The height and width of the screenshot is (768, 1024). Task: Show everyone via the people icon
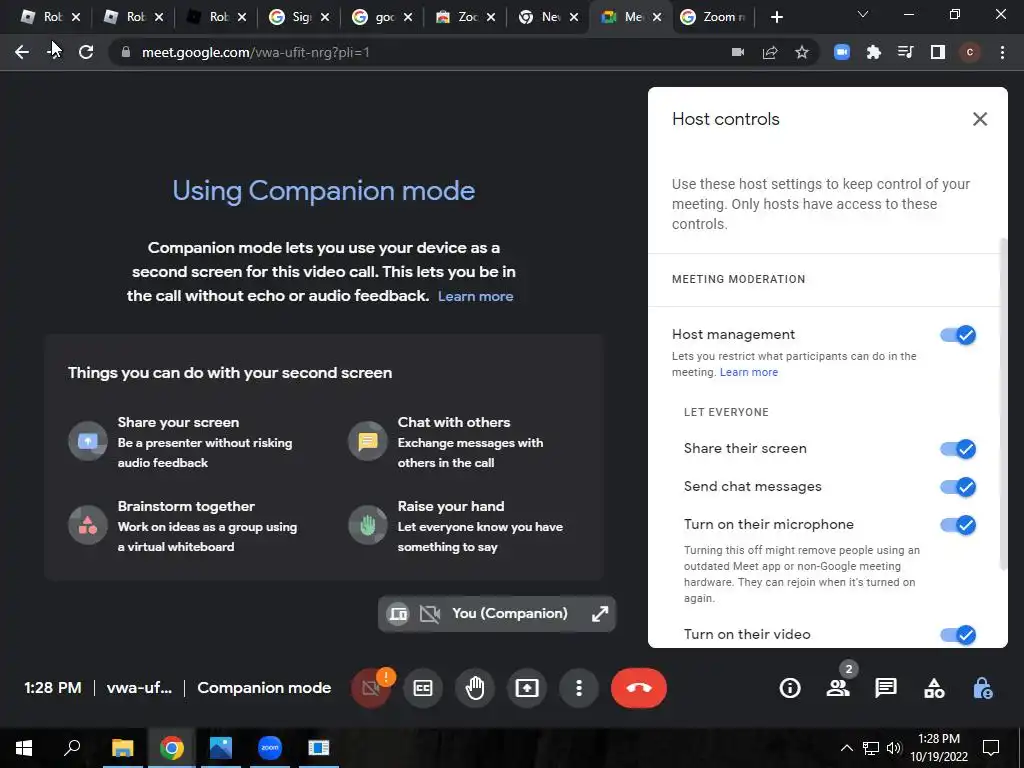[838, 688]
